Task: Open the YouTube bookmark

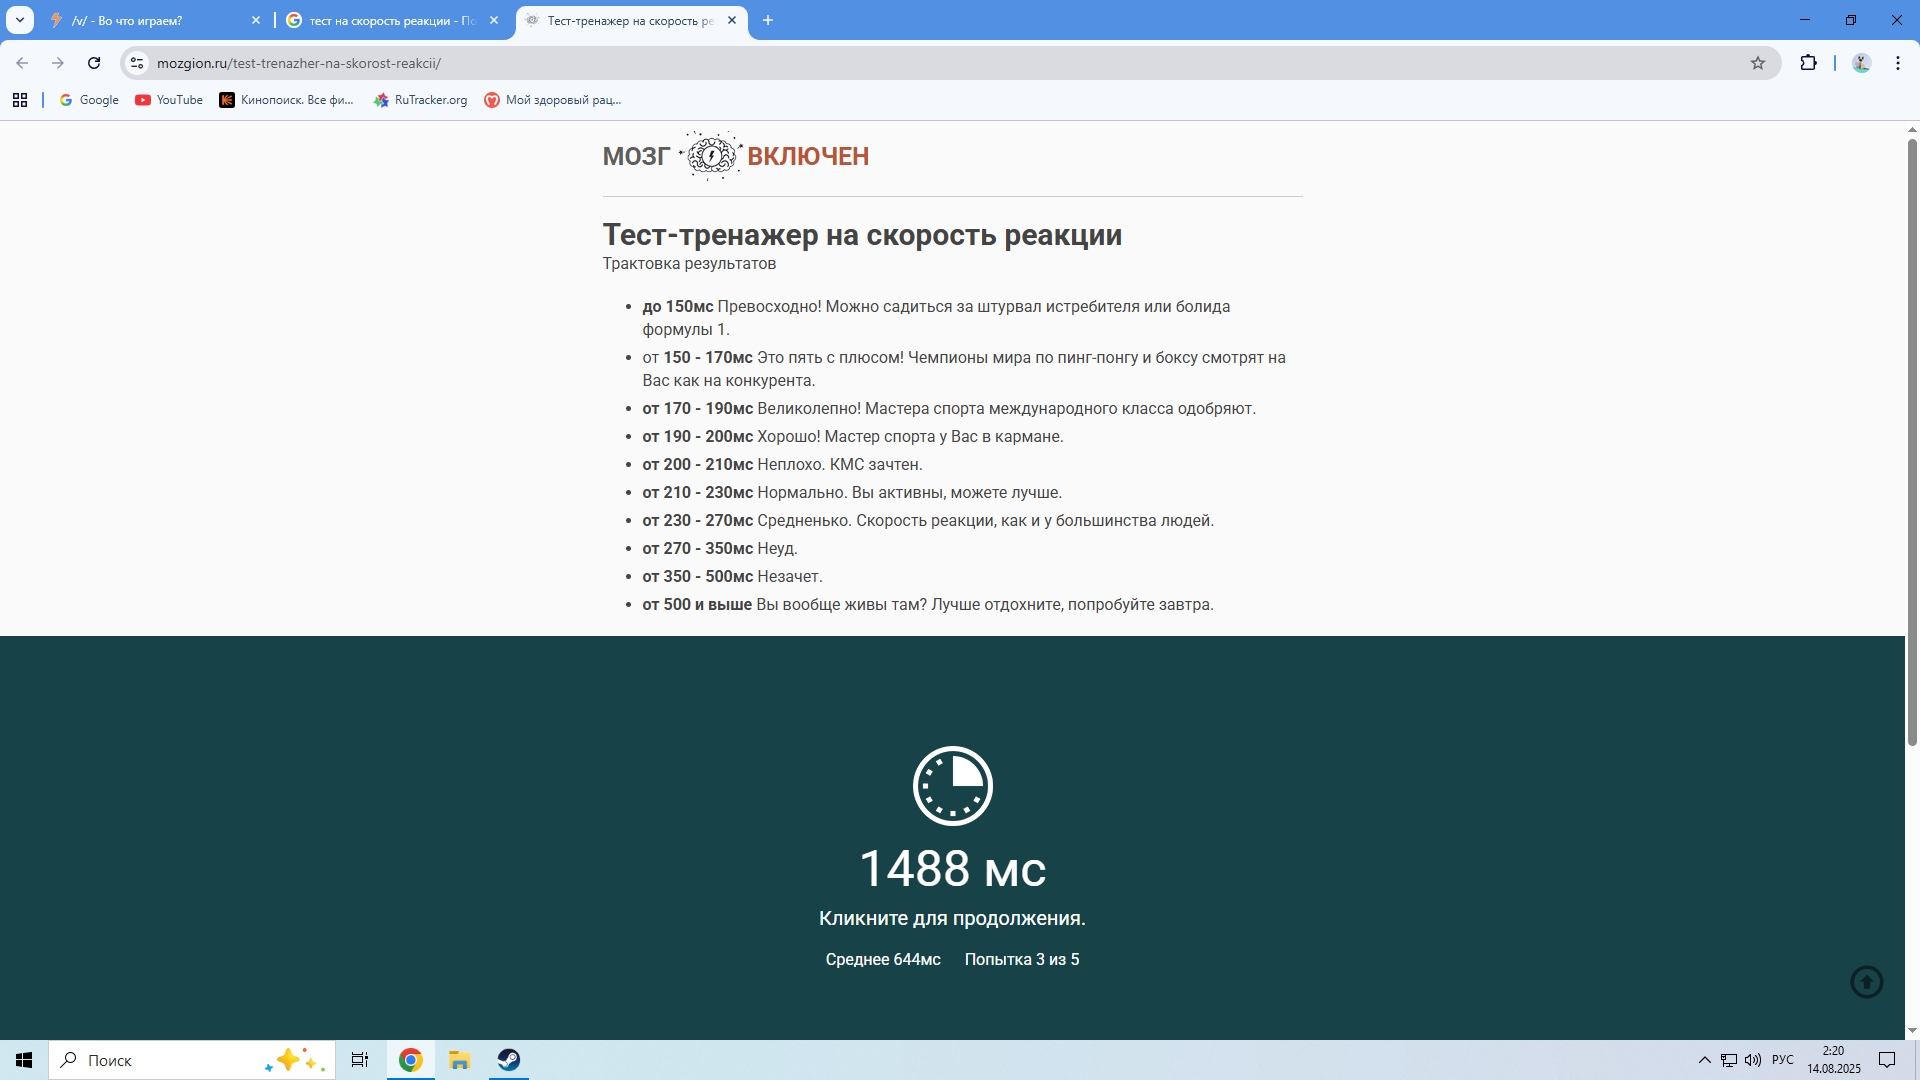Action: coord(169,100)
